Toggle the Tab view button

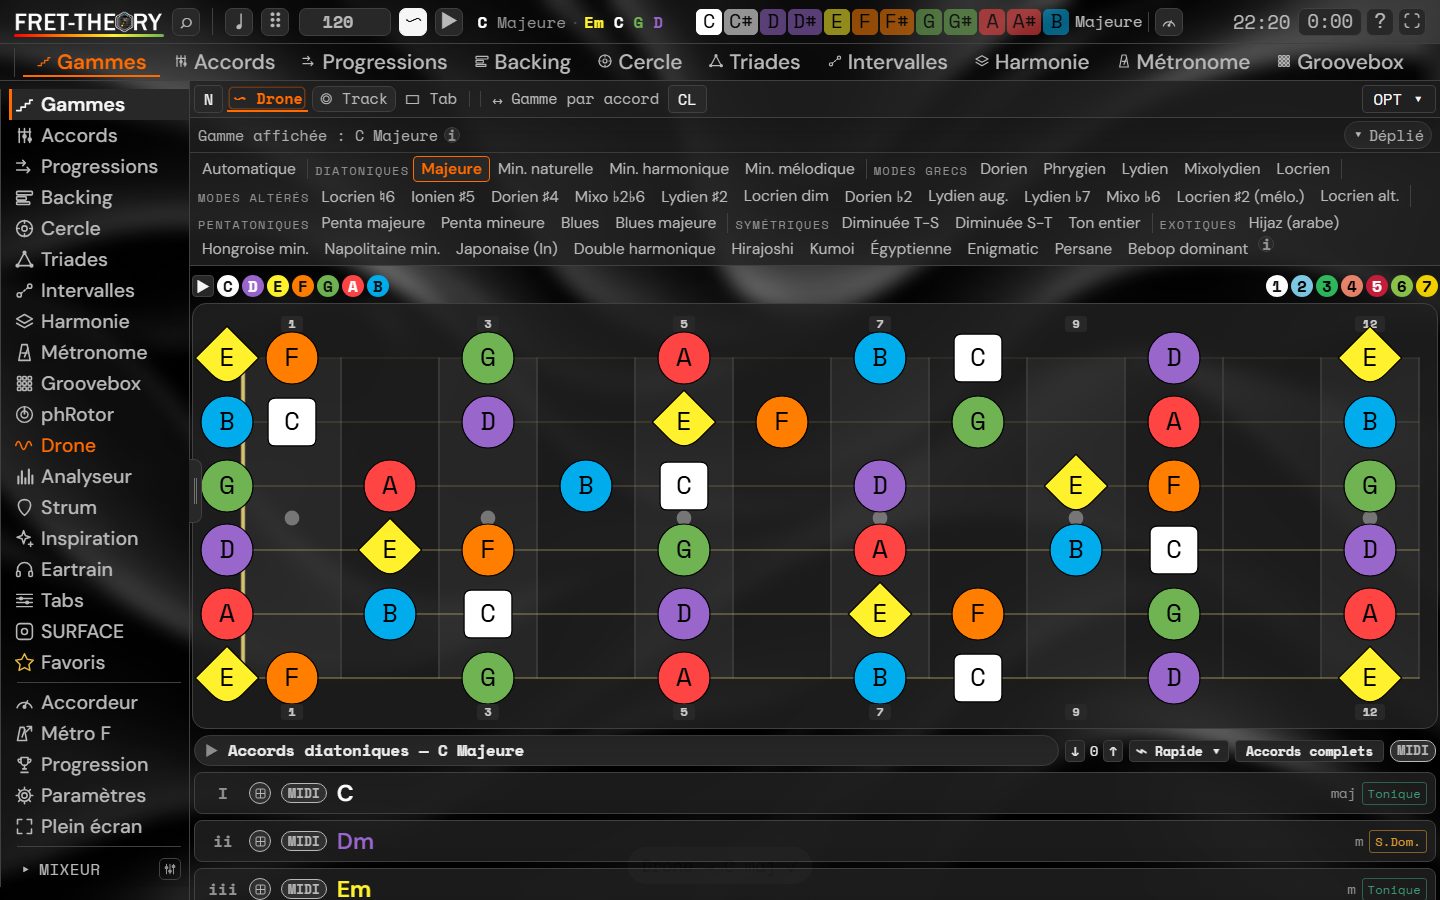tap(431, 99)
